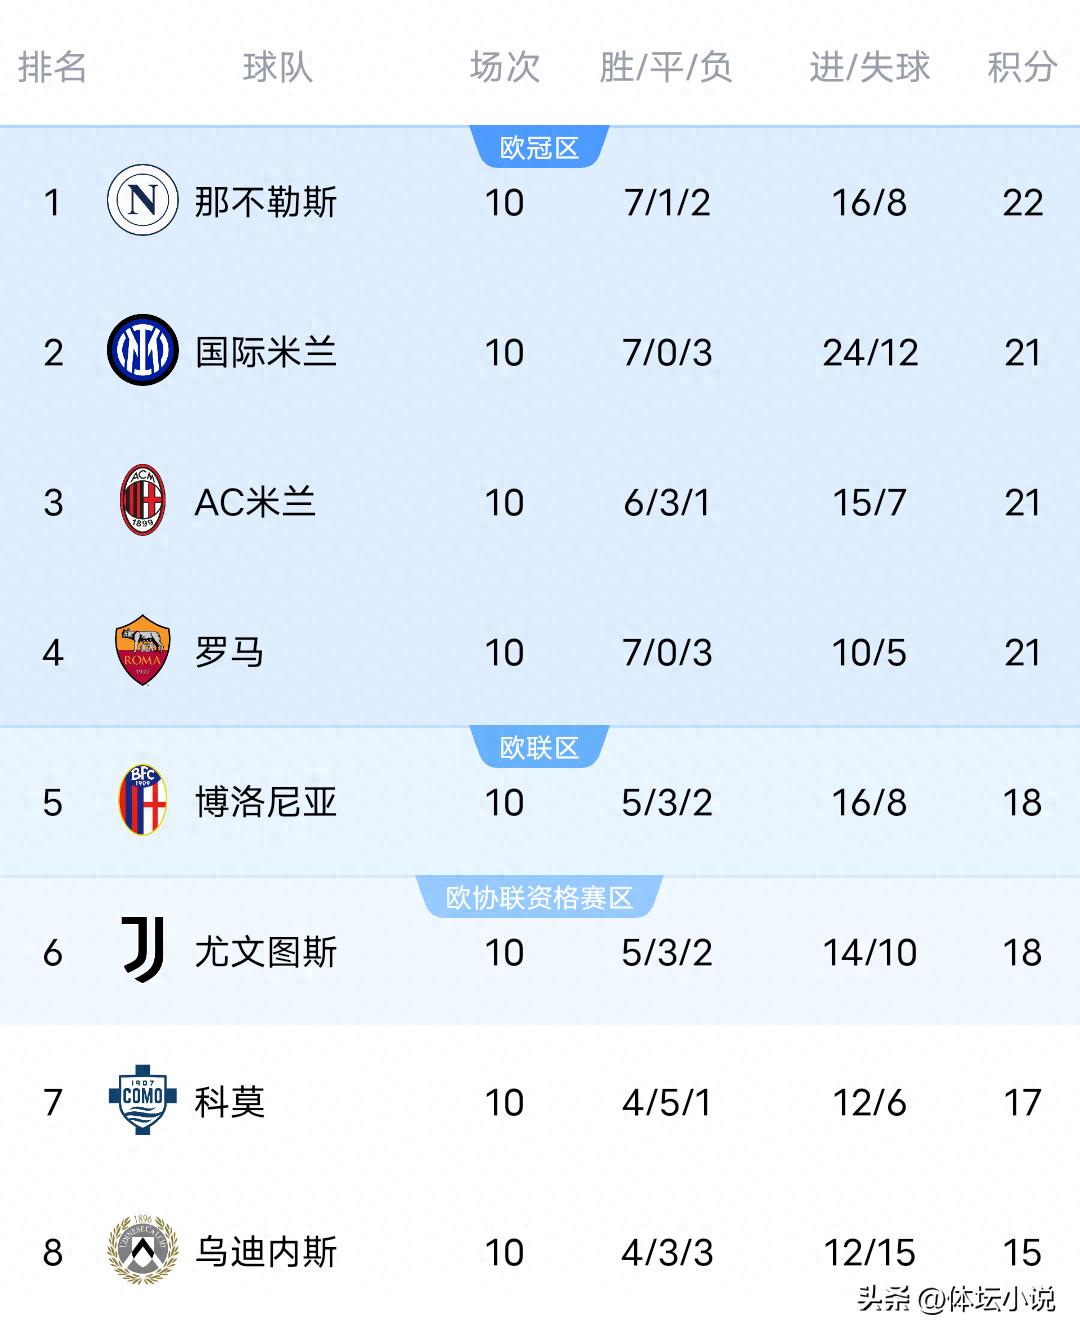This screenshot has height=1337, width=1080.
Task: Click the 头条 @体坛小说 watermark
Action: click(955, 1298)
